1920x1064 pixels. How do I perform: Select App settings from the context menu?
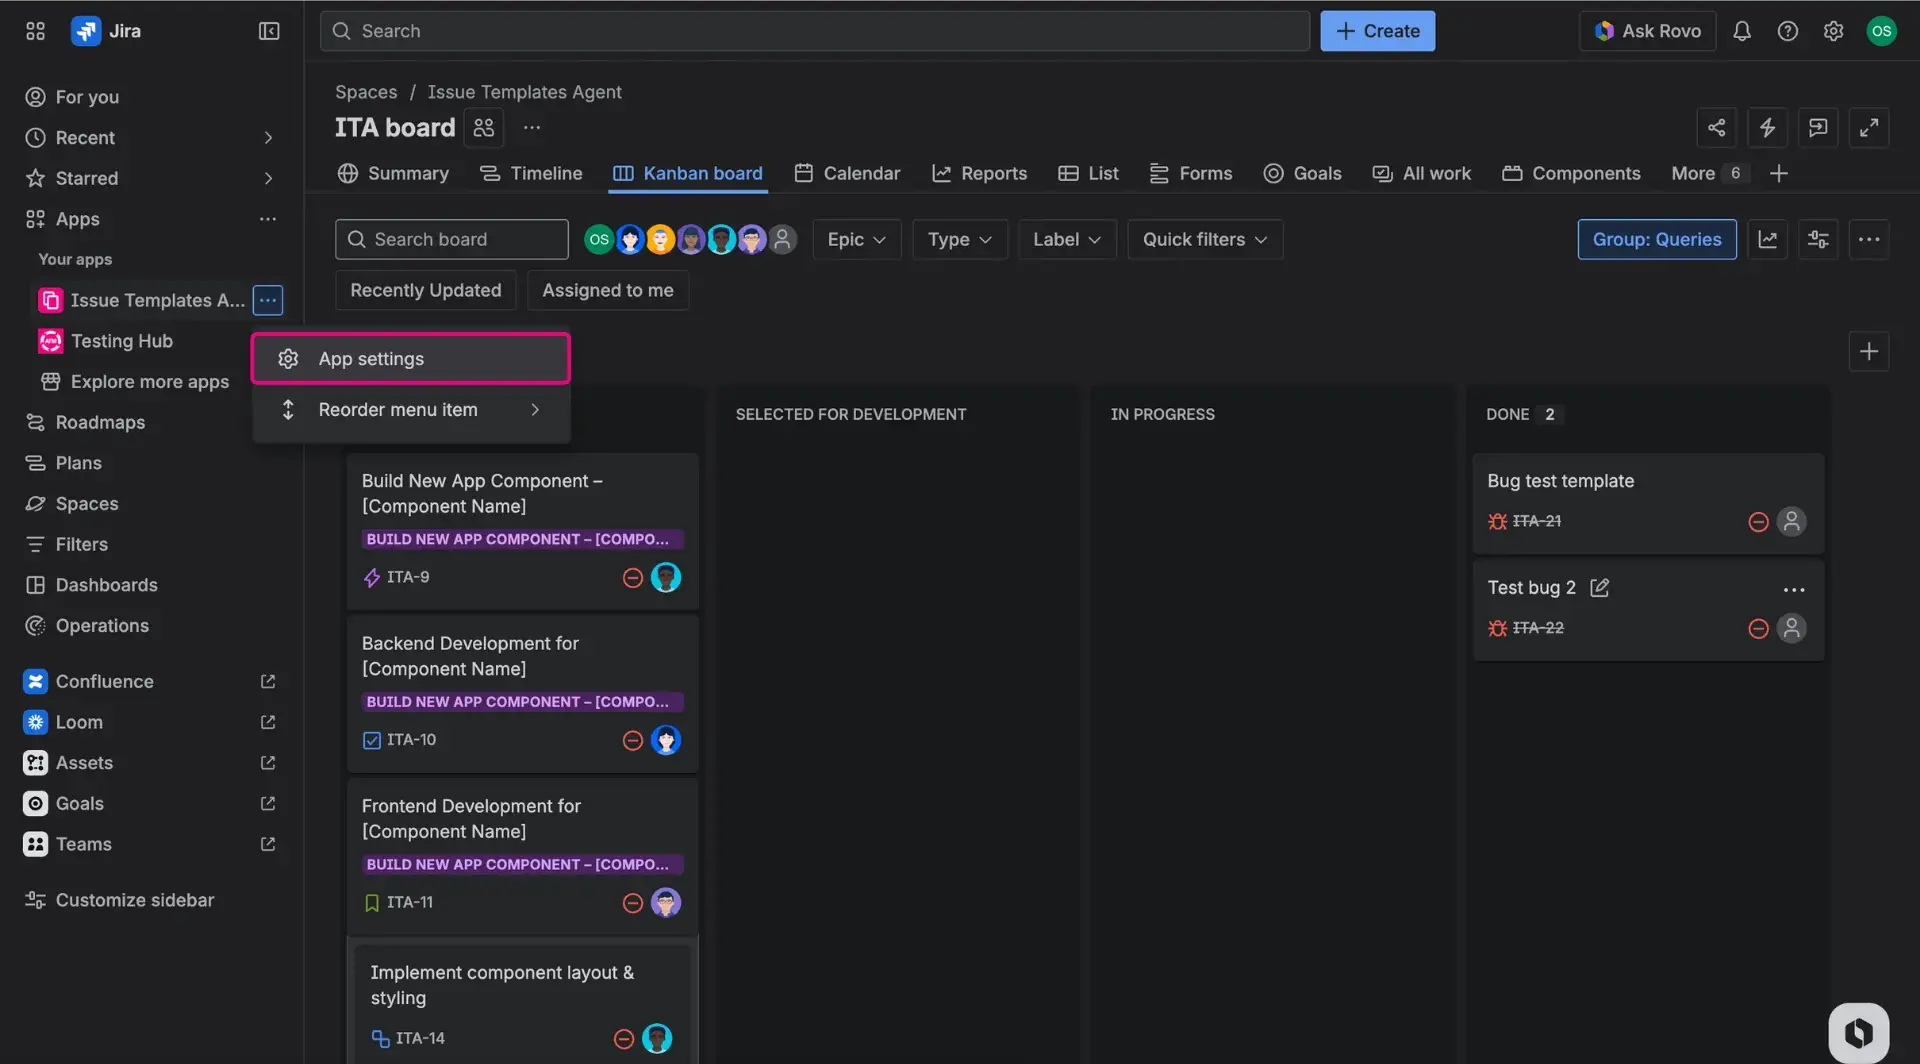pos(410,358)
